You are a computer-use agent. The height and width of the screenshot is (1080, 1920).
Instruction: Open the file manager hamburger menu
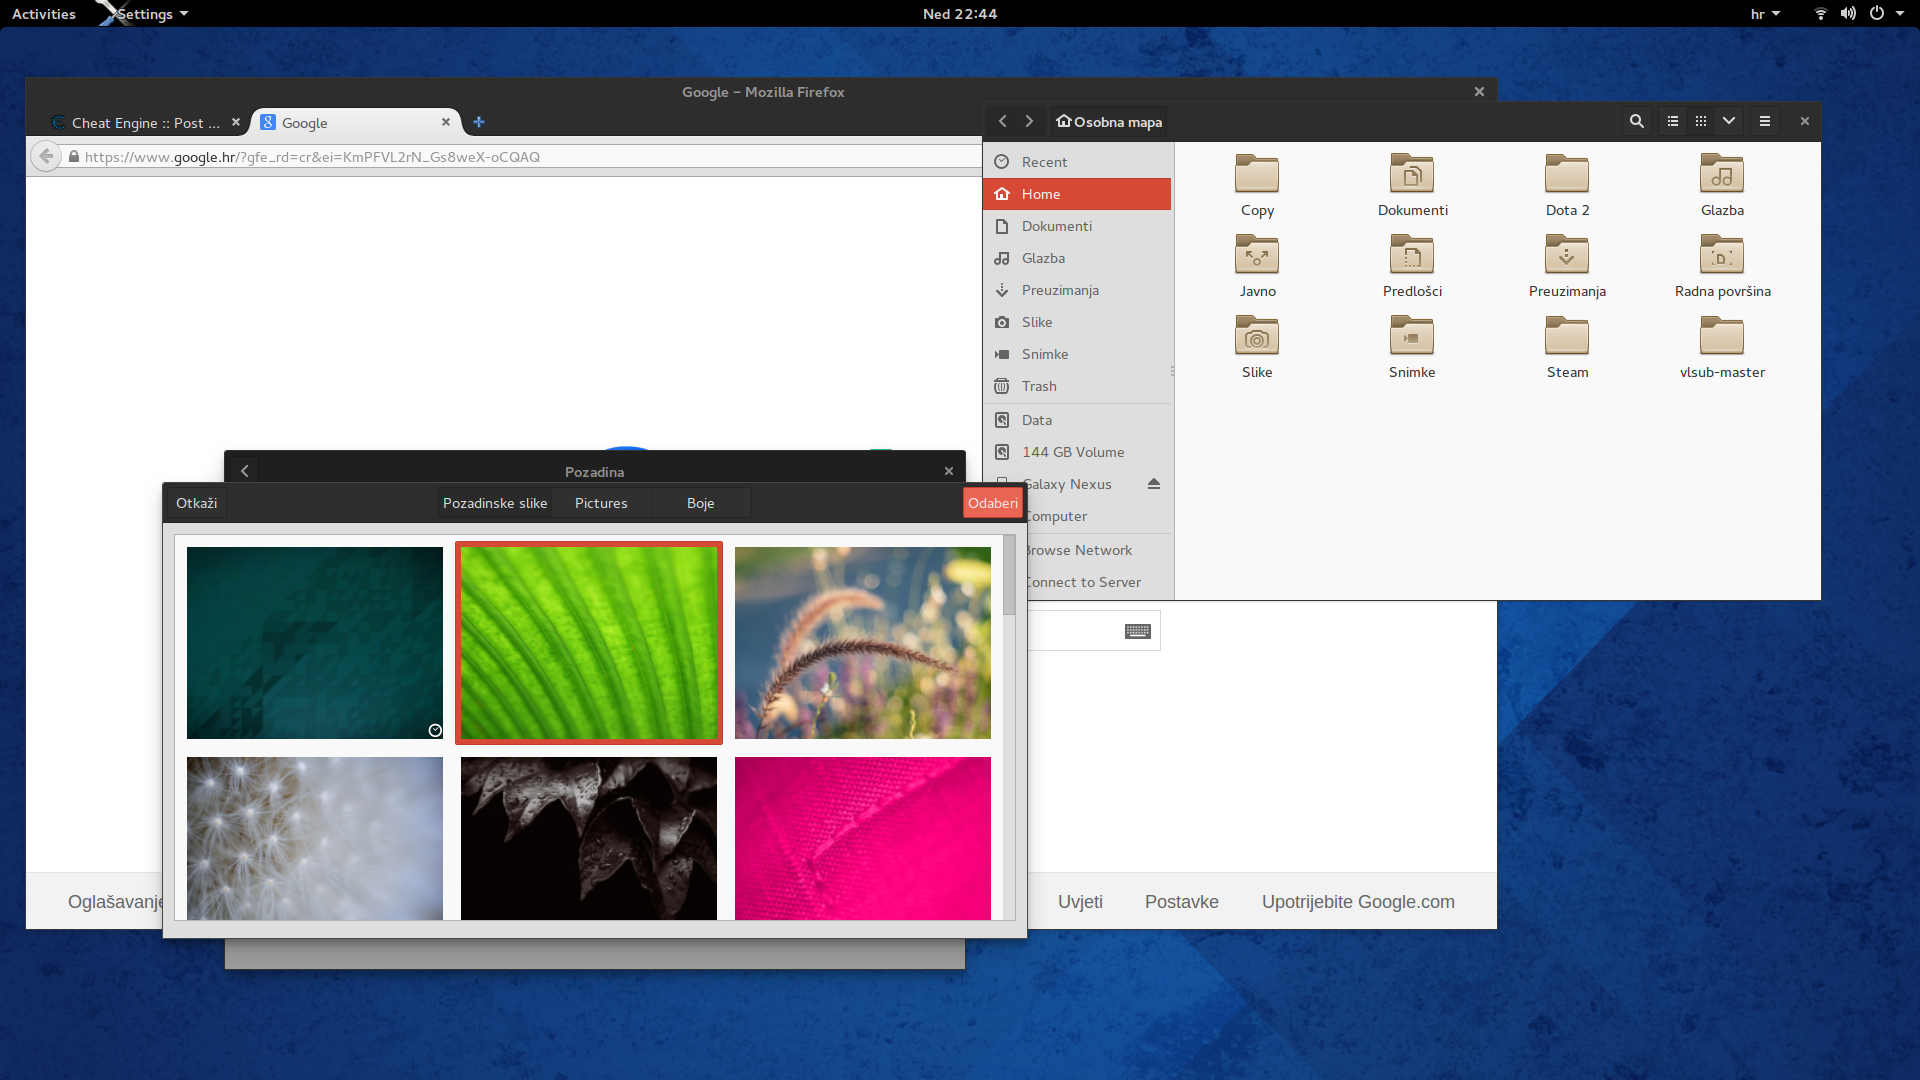(1765, 121)
